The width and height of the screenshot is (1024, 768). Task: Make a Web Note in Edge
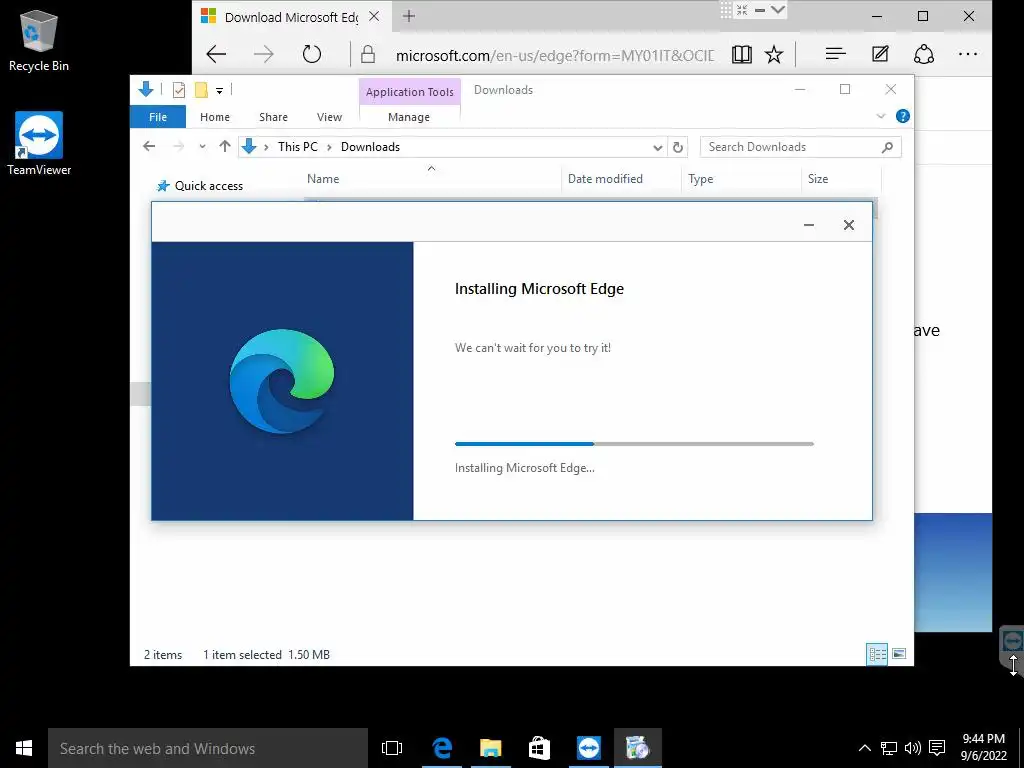[x=880, y=54]
